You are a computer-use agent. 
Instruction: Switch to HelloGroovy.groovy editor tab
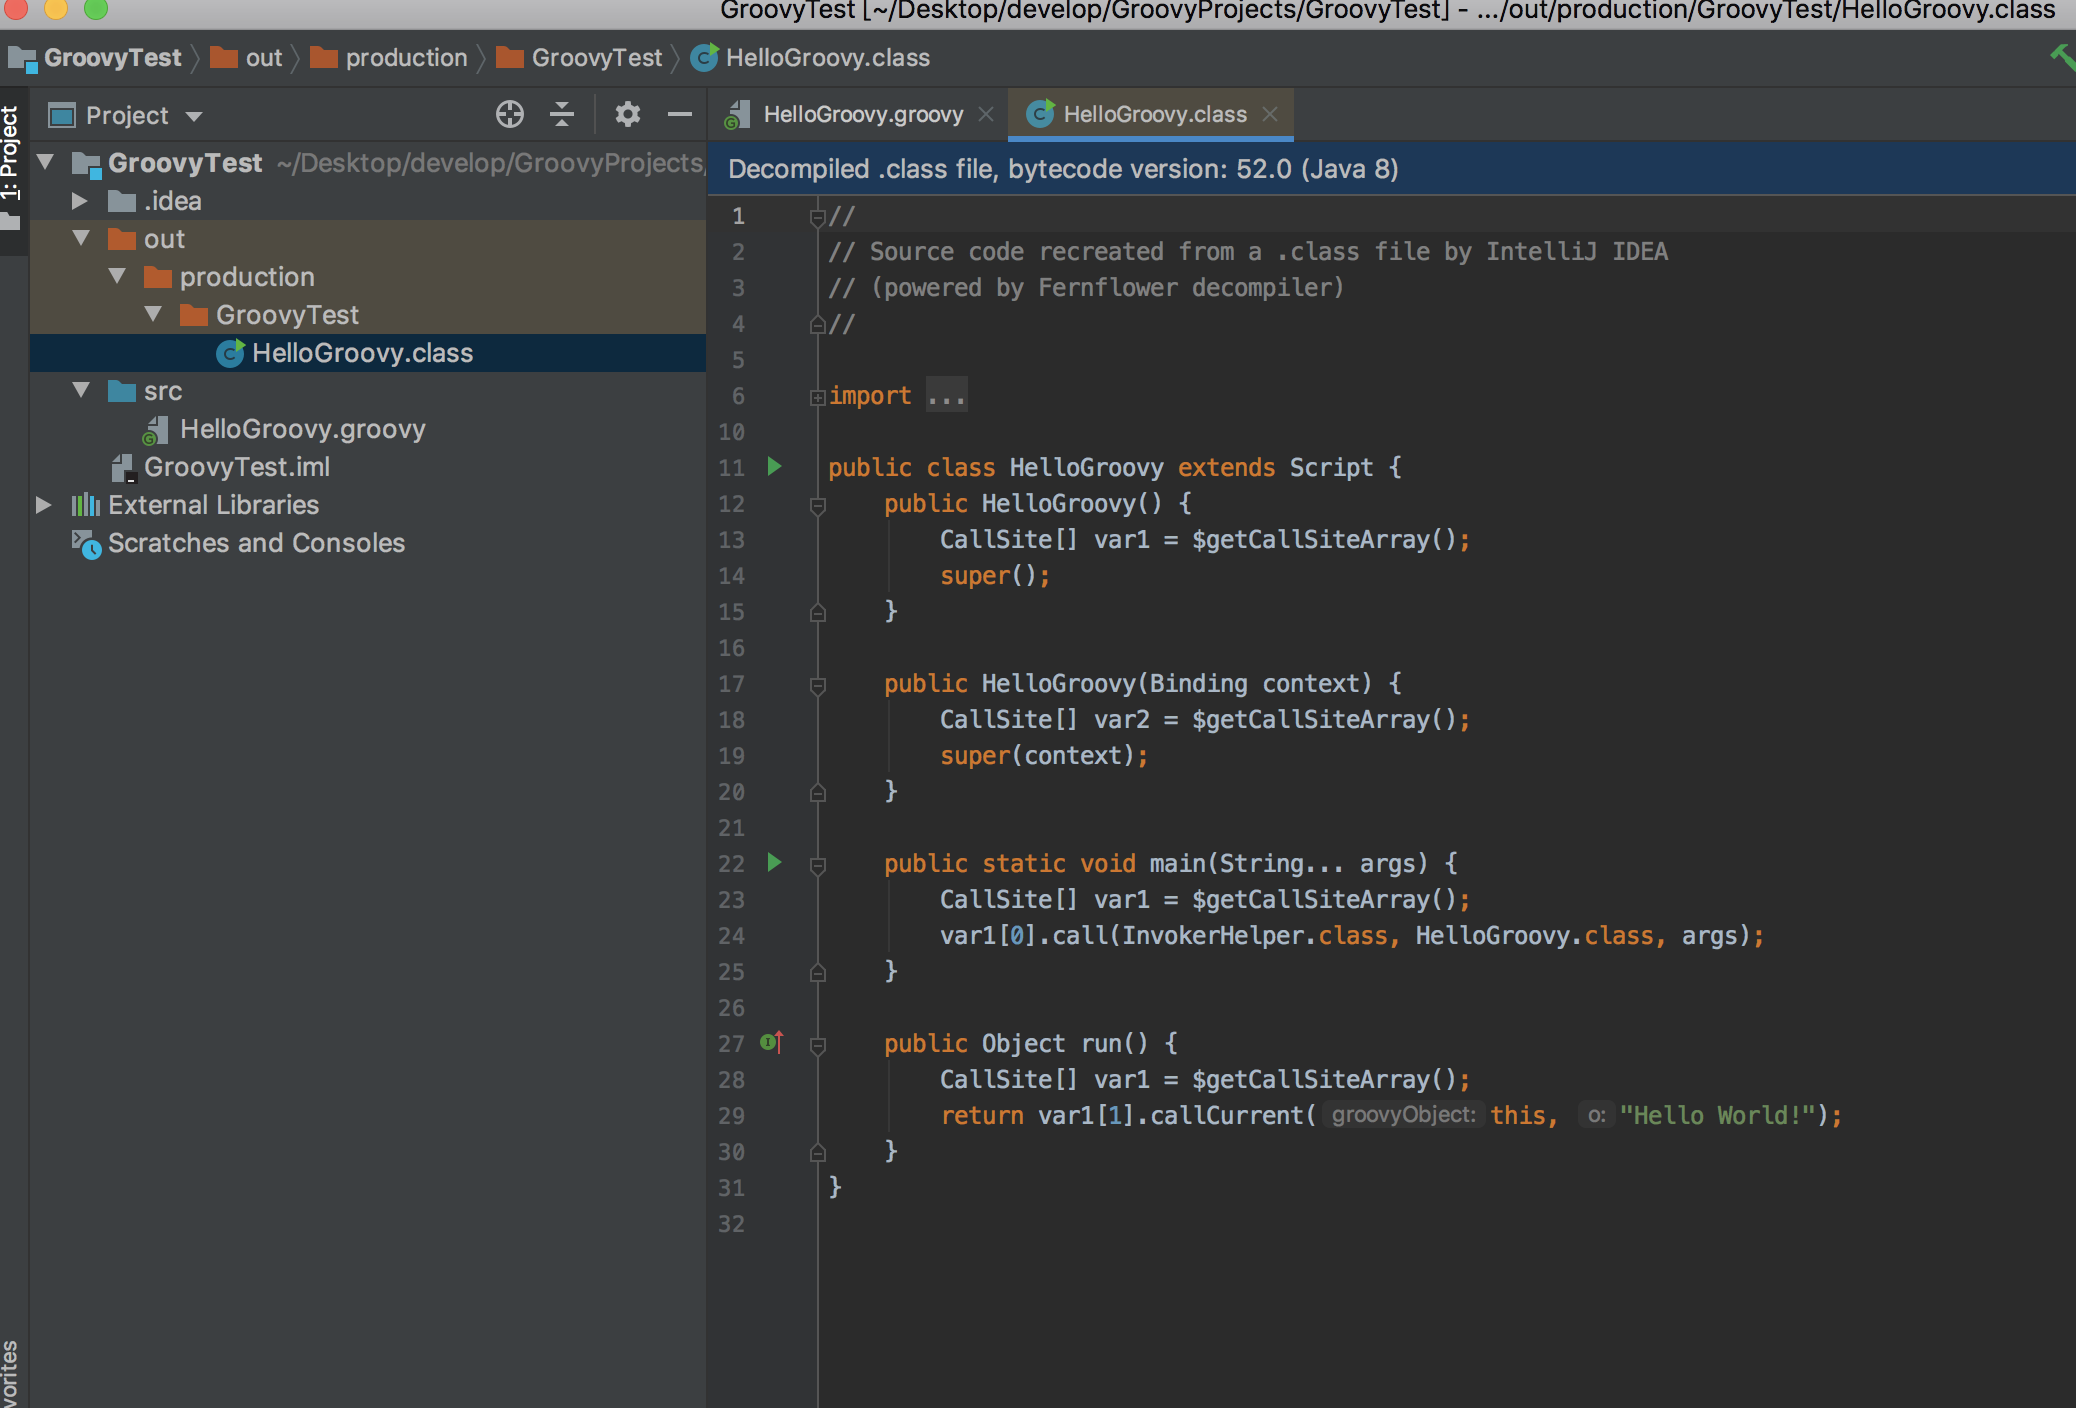click(x=862, y=114)
